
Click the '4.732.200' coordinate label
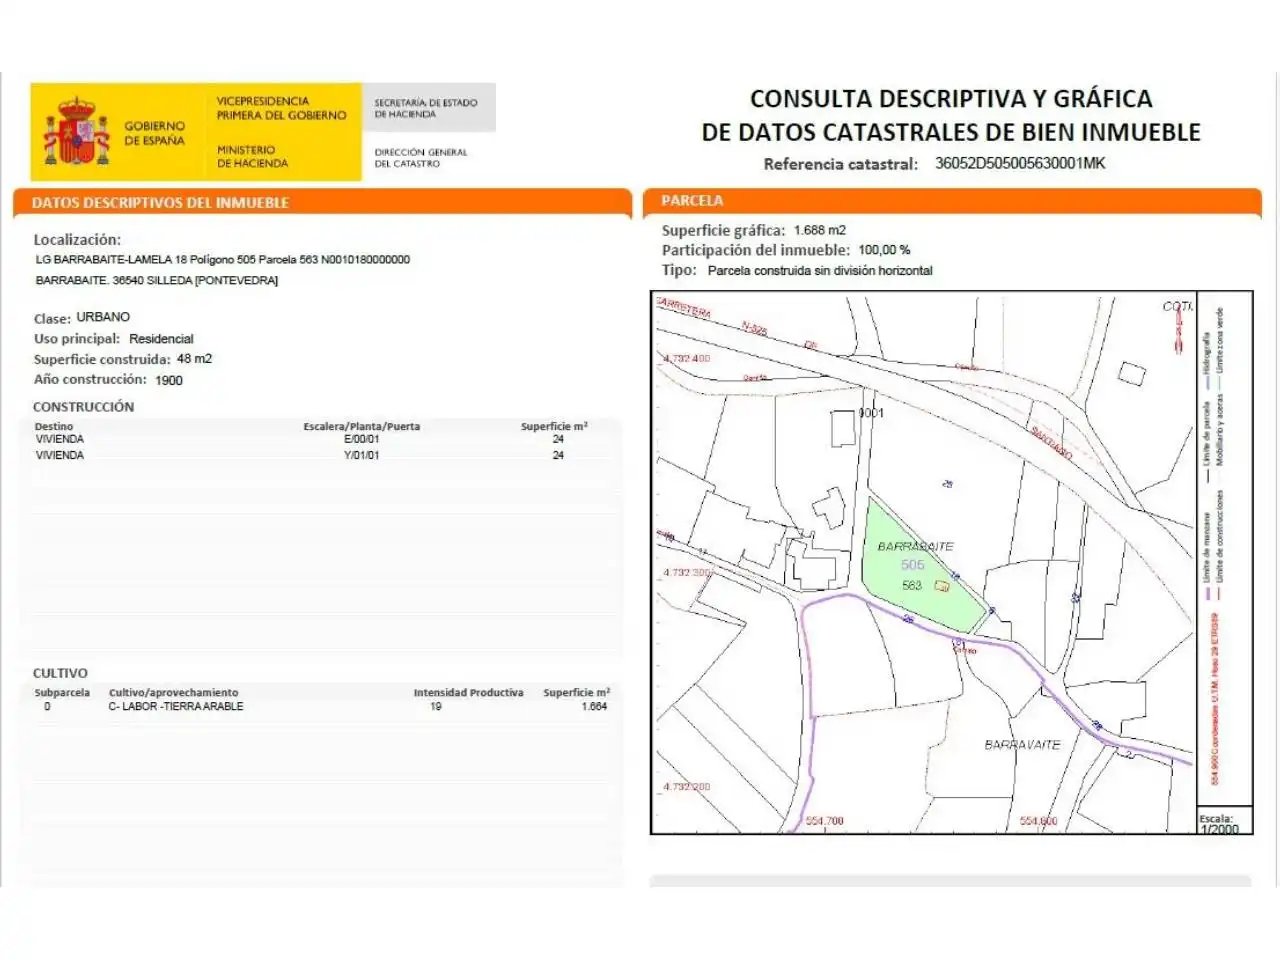[x=686, y=787]
